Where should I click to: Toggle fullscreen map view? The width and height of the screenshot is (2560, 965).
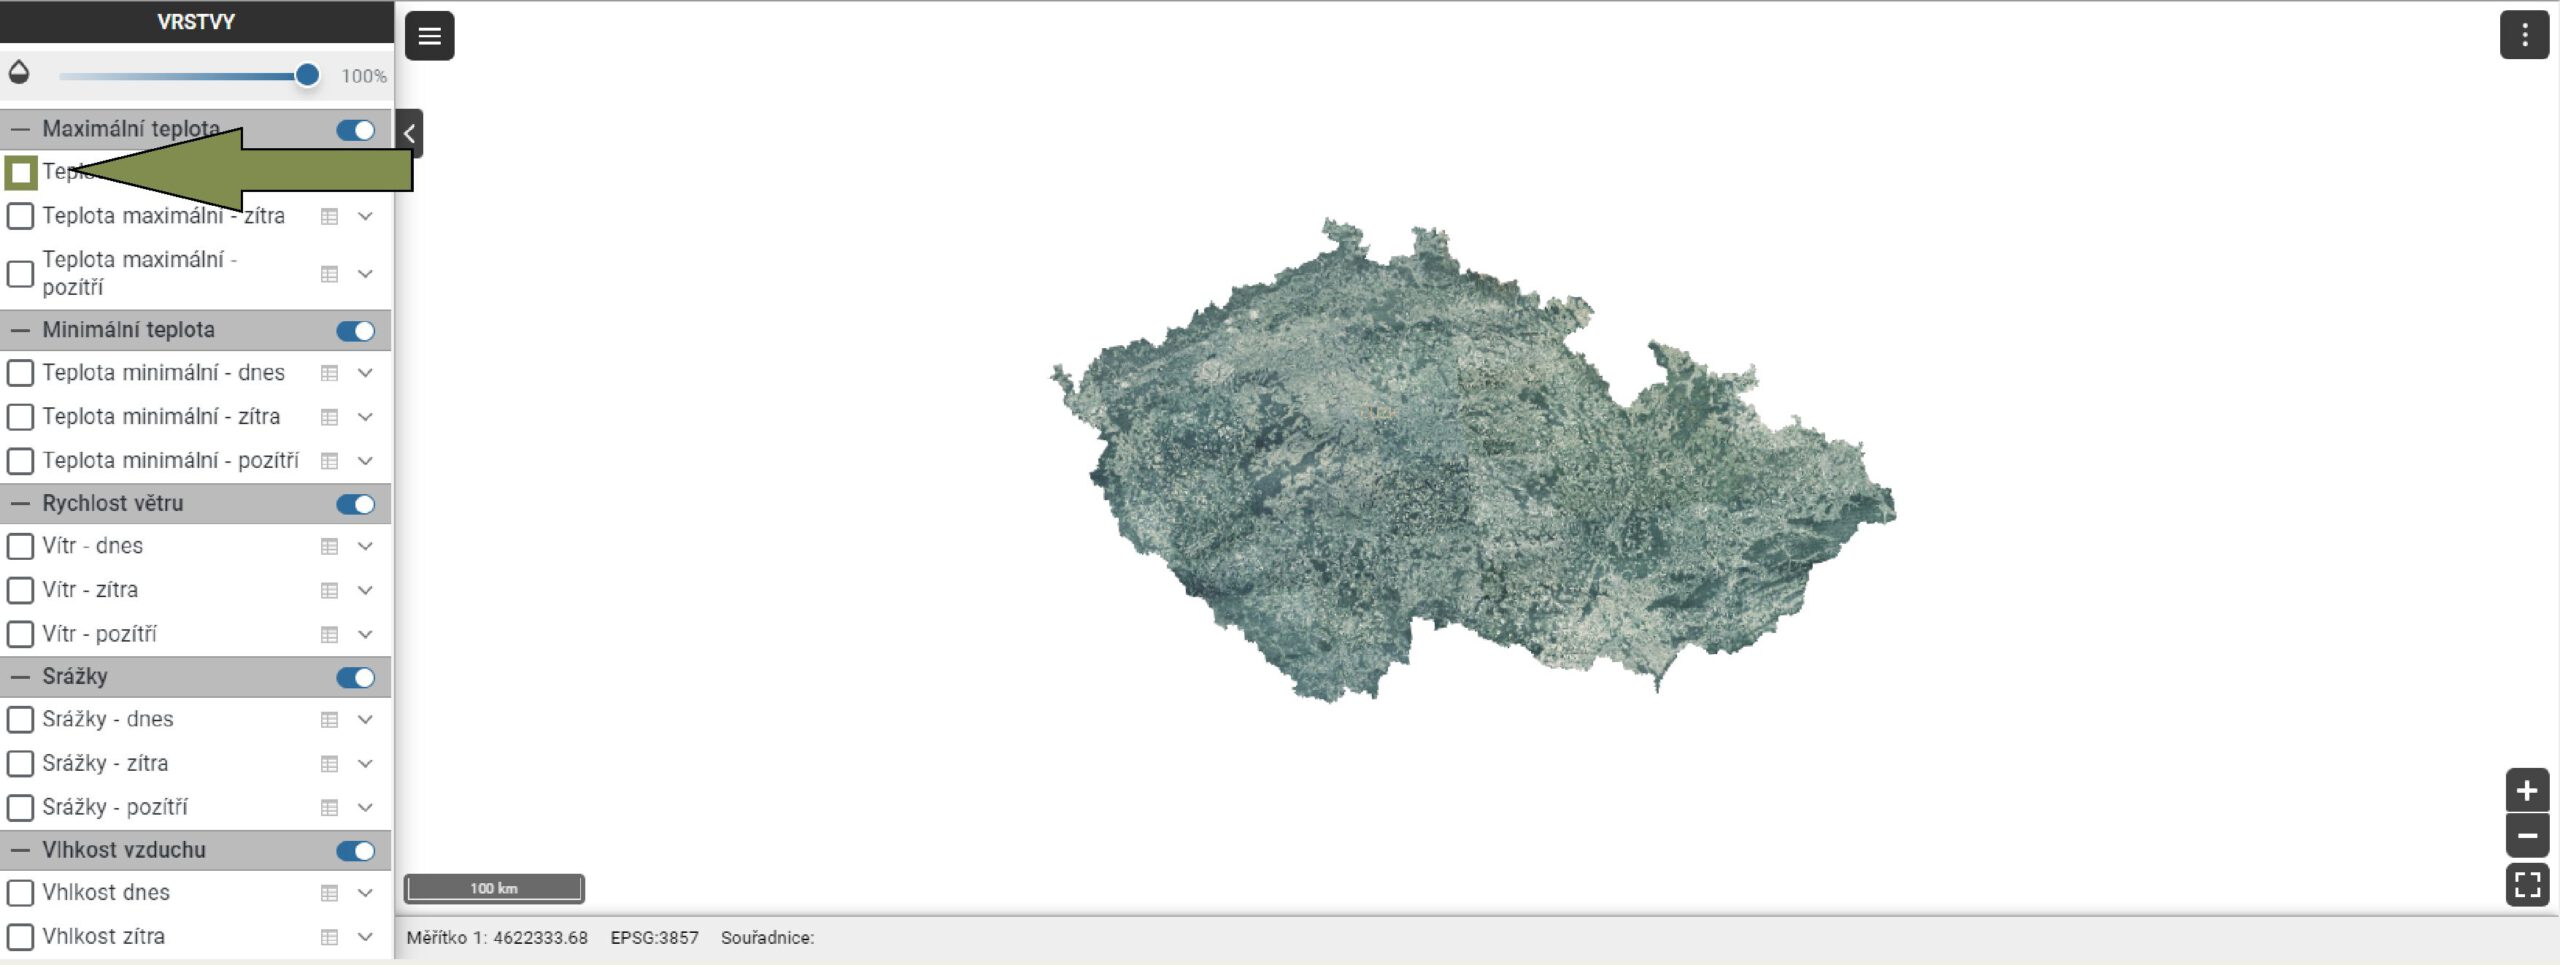[2526, 884]
